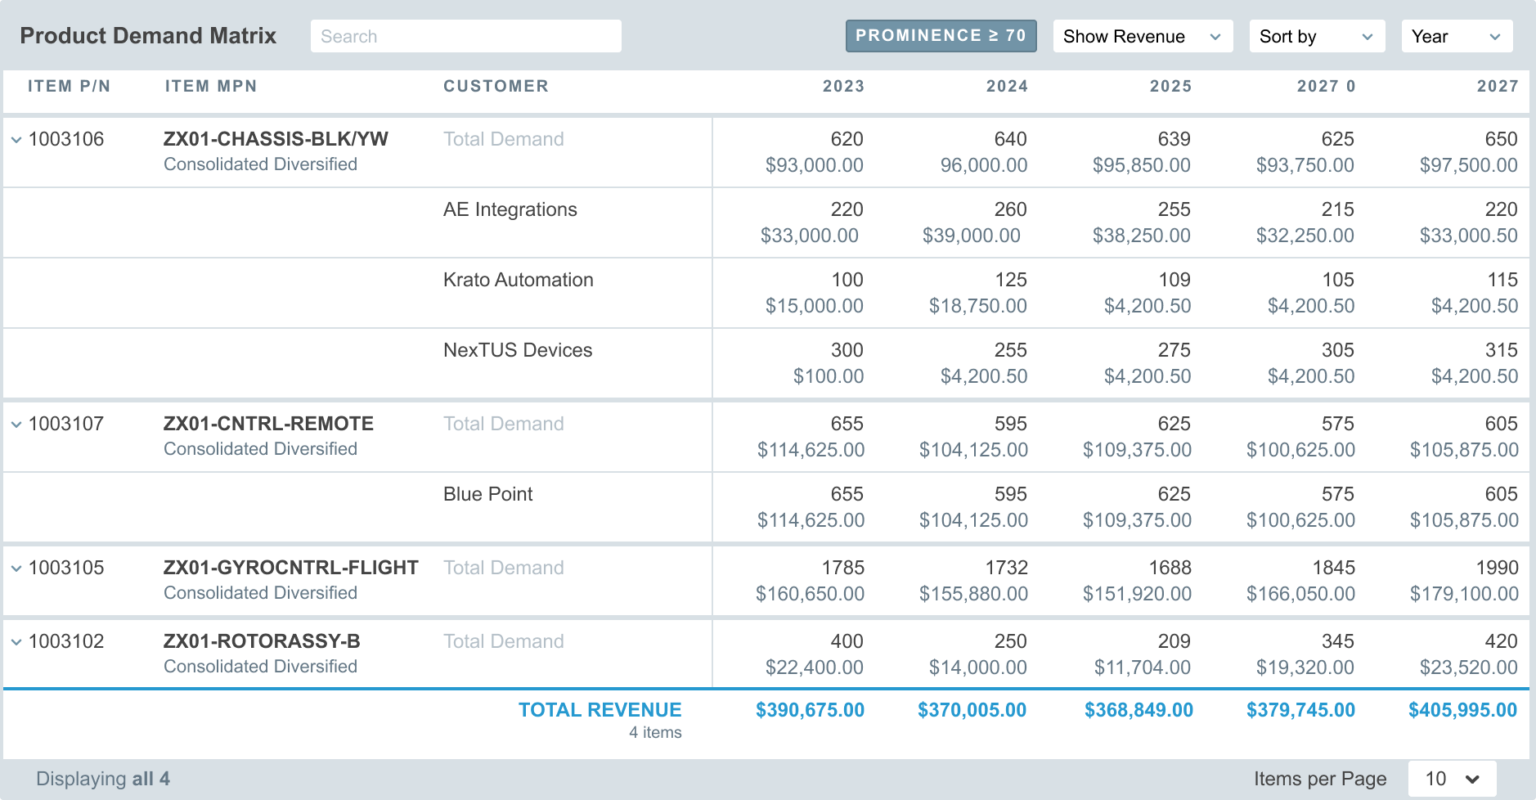Click the CUSTOMER column header
This screenshot has width=1536, height=800.
496,86
